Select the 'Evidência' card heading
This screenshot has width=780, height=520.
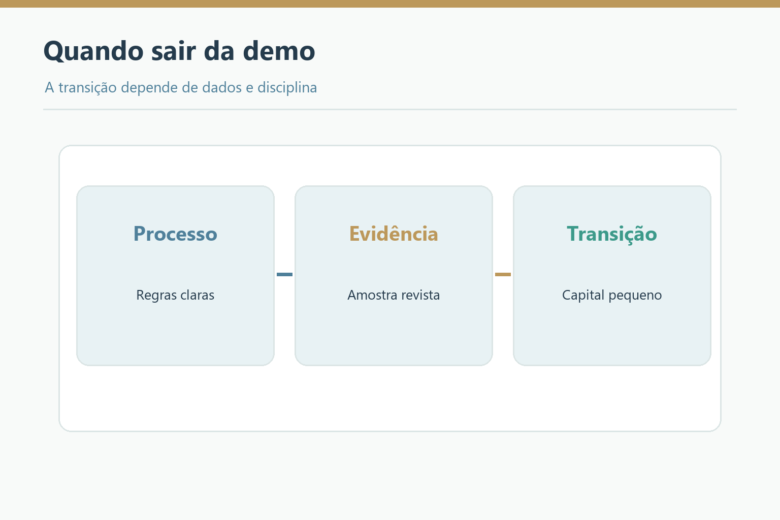point(393,234)
